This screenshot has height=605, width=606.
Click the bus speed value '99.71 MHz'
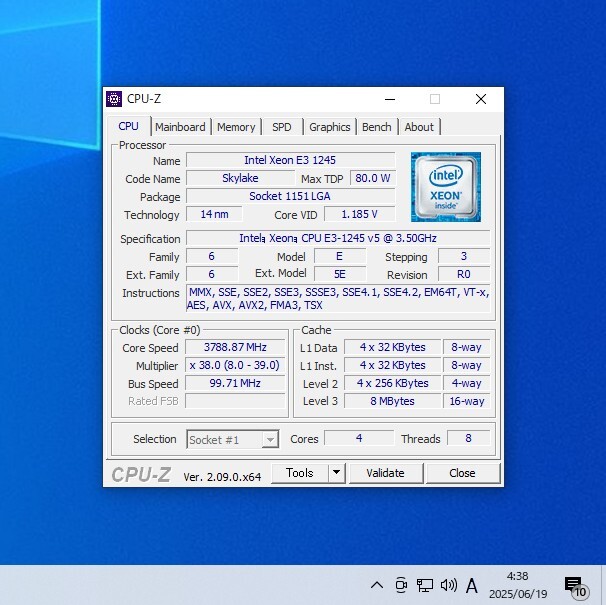click(235, 383)
